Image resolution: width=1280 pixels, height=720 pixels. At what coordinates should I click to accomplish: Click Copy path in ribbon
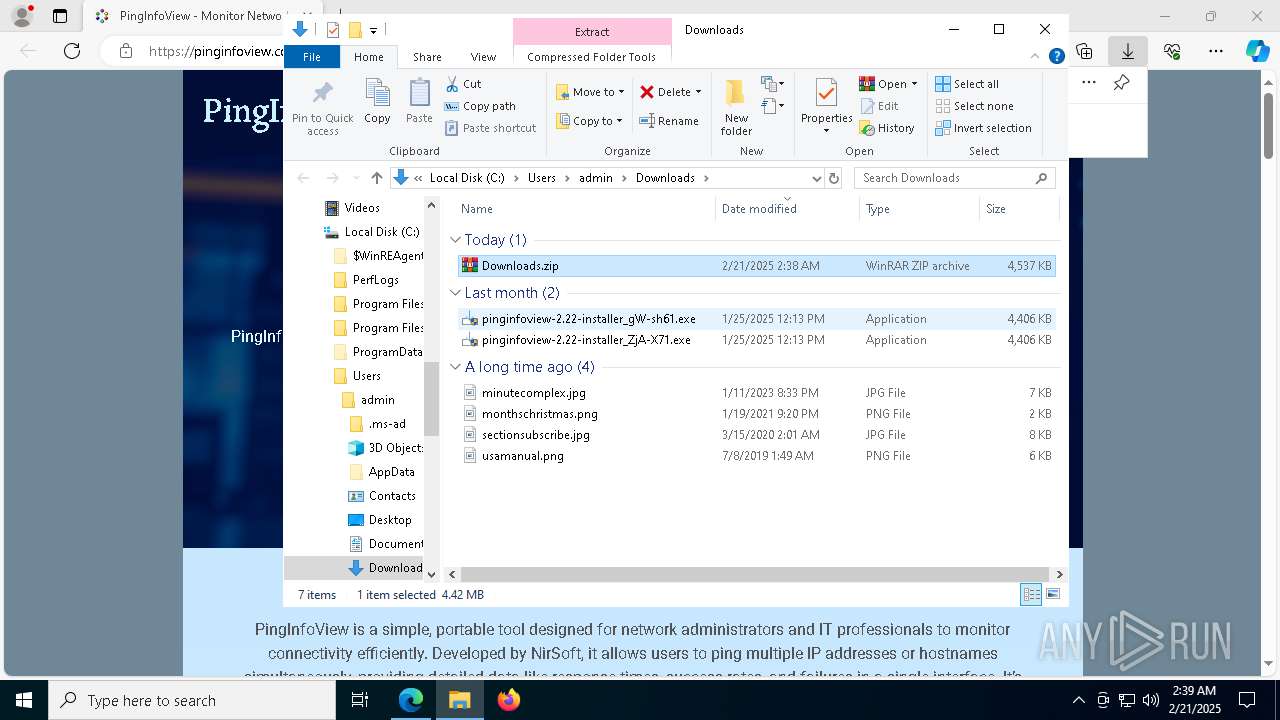(x=480, y=106)
